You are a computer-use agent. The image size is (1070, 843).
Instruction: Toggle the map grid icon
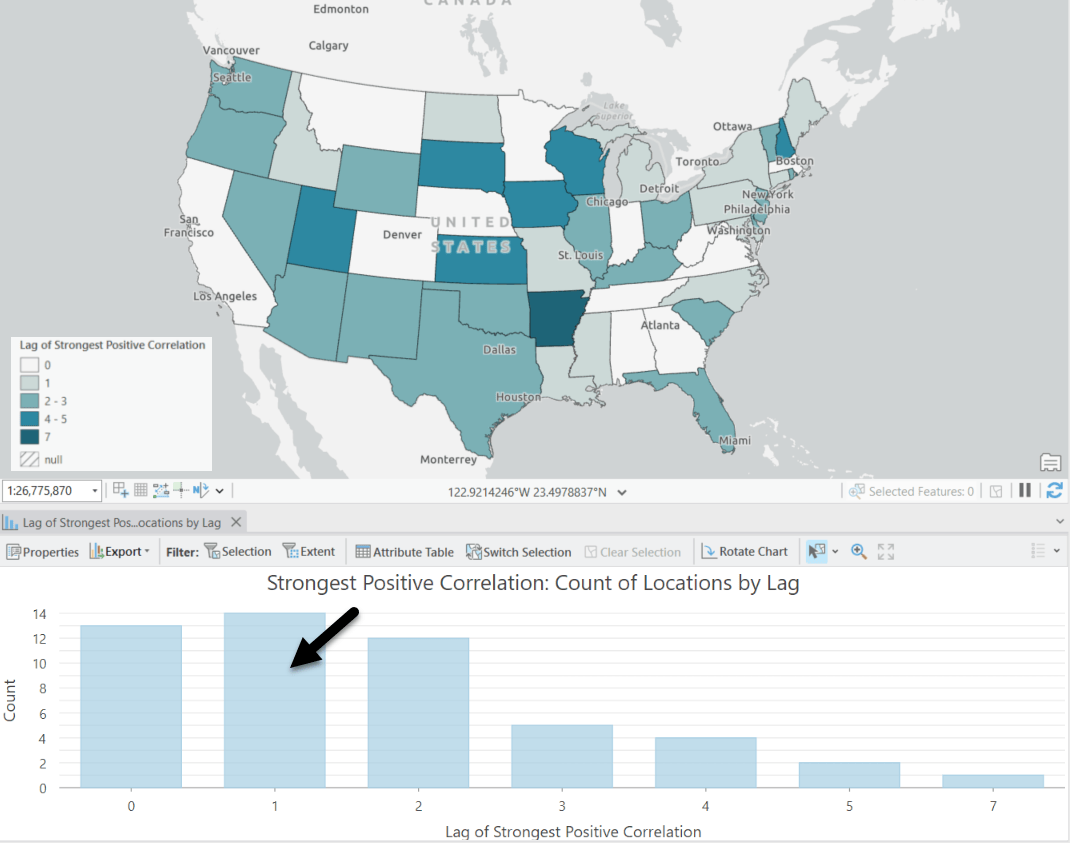point(141,489)
